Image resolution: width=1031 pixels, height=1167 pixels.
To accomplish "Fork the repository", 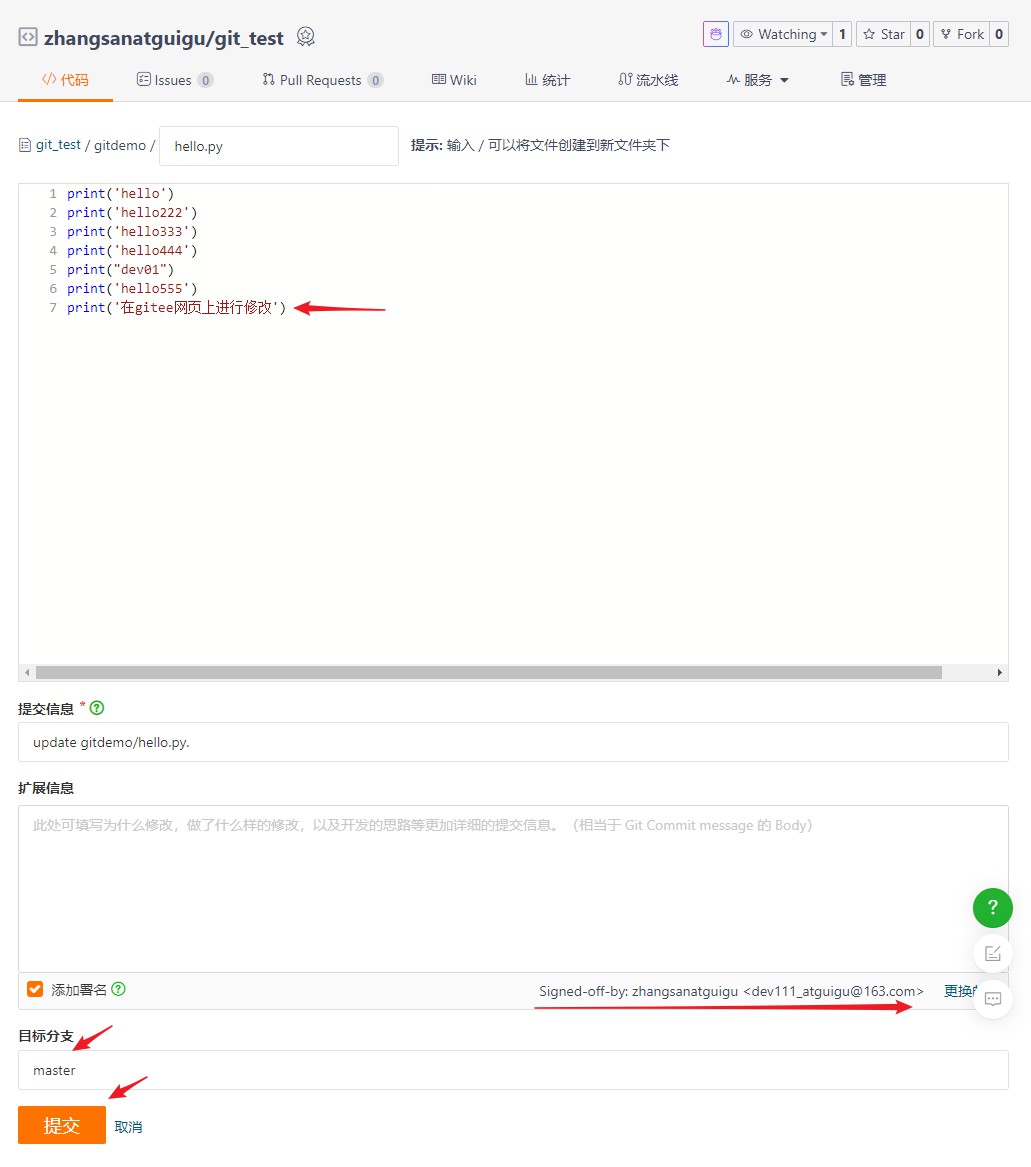I will (x=962, y=34).
